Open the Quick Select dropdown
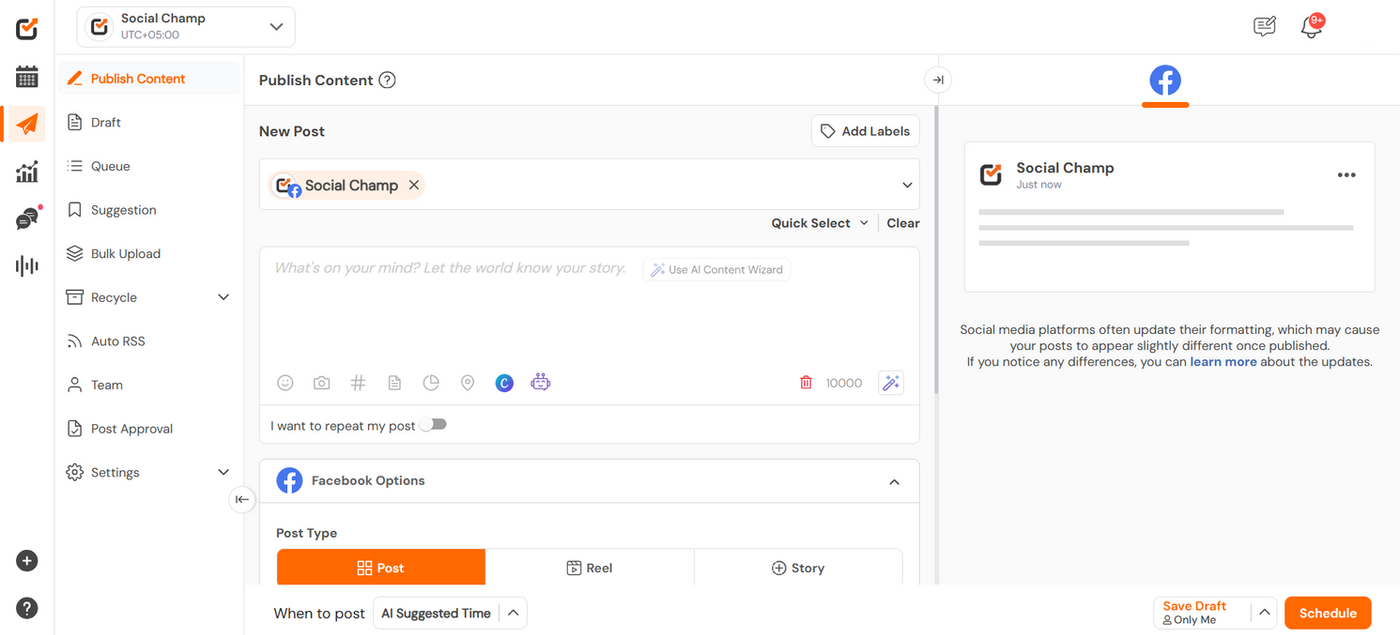 tap(820, 223)
